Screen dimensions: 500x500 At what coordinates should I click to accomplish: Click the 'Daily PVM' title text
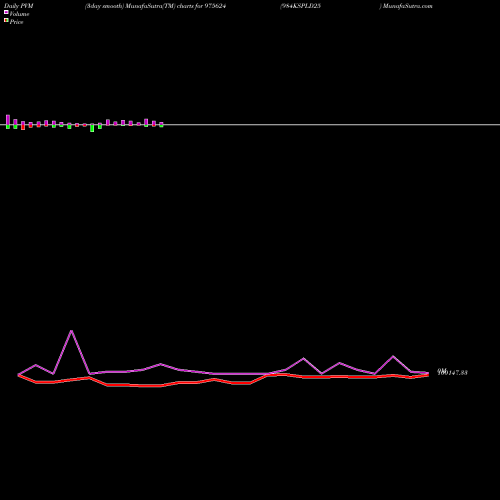coord(19,6)
